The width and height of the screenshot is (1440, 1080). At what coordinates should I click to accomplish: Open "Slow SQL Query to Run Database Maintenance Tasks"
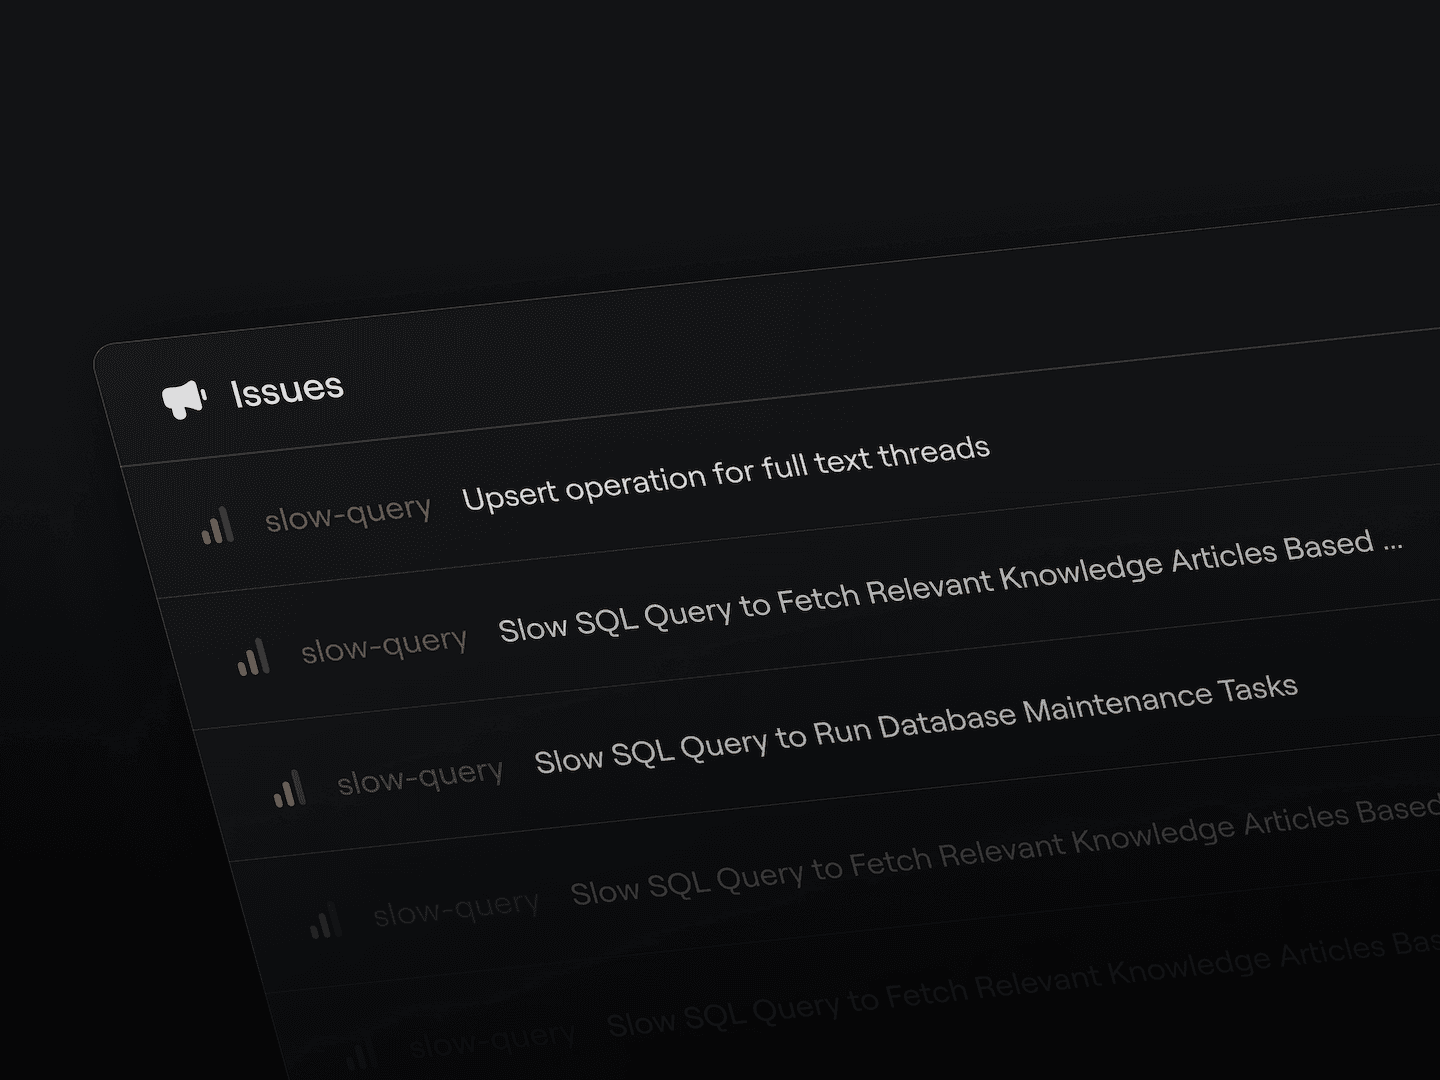coord(916,724)
